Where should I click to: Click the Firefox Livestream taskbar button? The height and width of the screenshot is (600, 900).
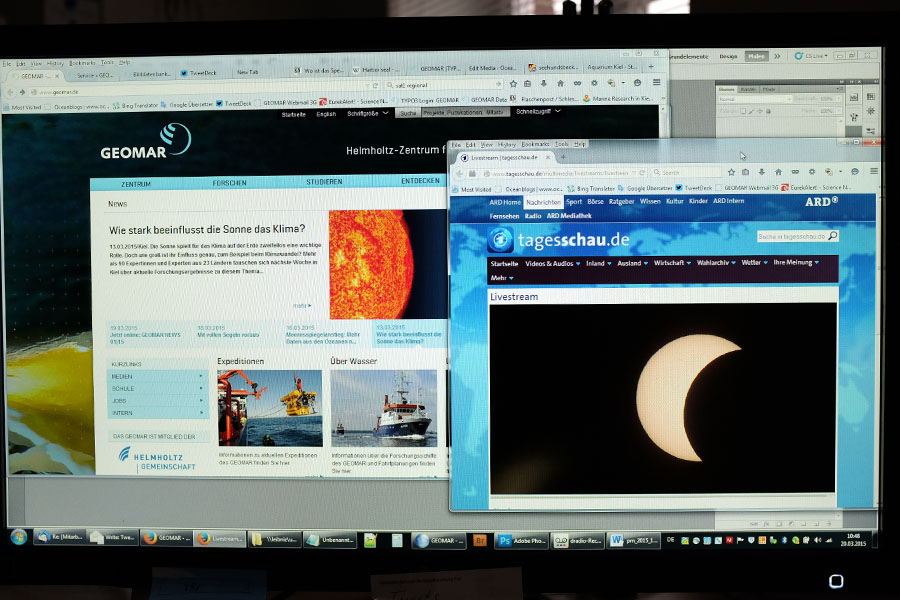tap(220, 539)
